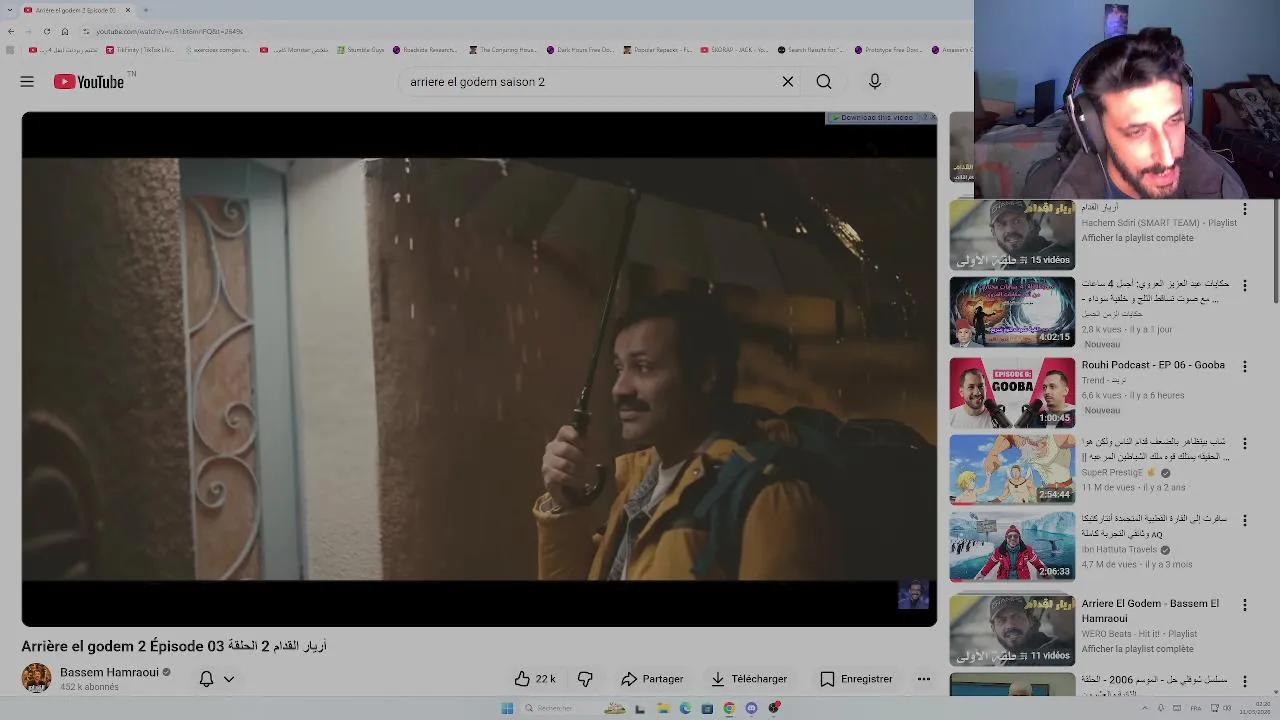This screenshot has width=1280, height=720.
Task: Open options menu for WERO Beats playlist
Action: click(x=1245, y=606)
